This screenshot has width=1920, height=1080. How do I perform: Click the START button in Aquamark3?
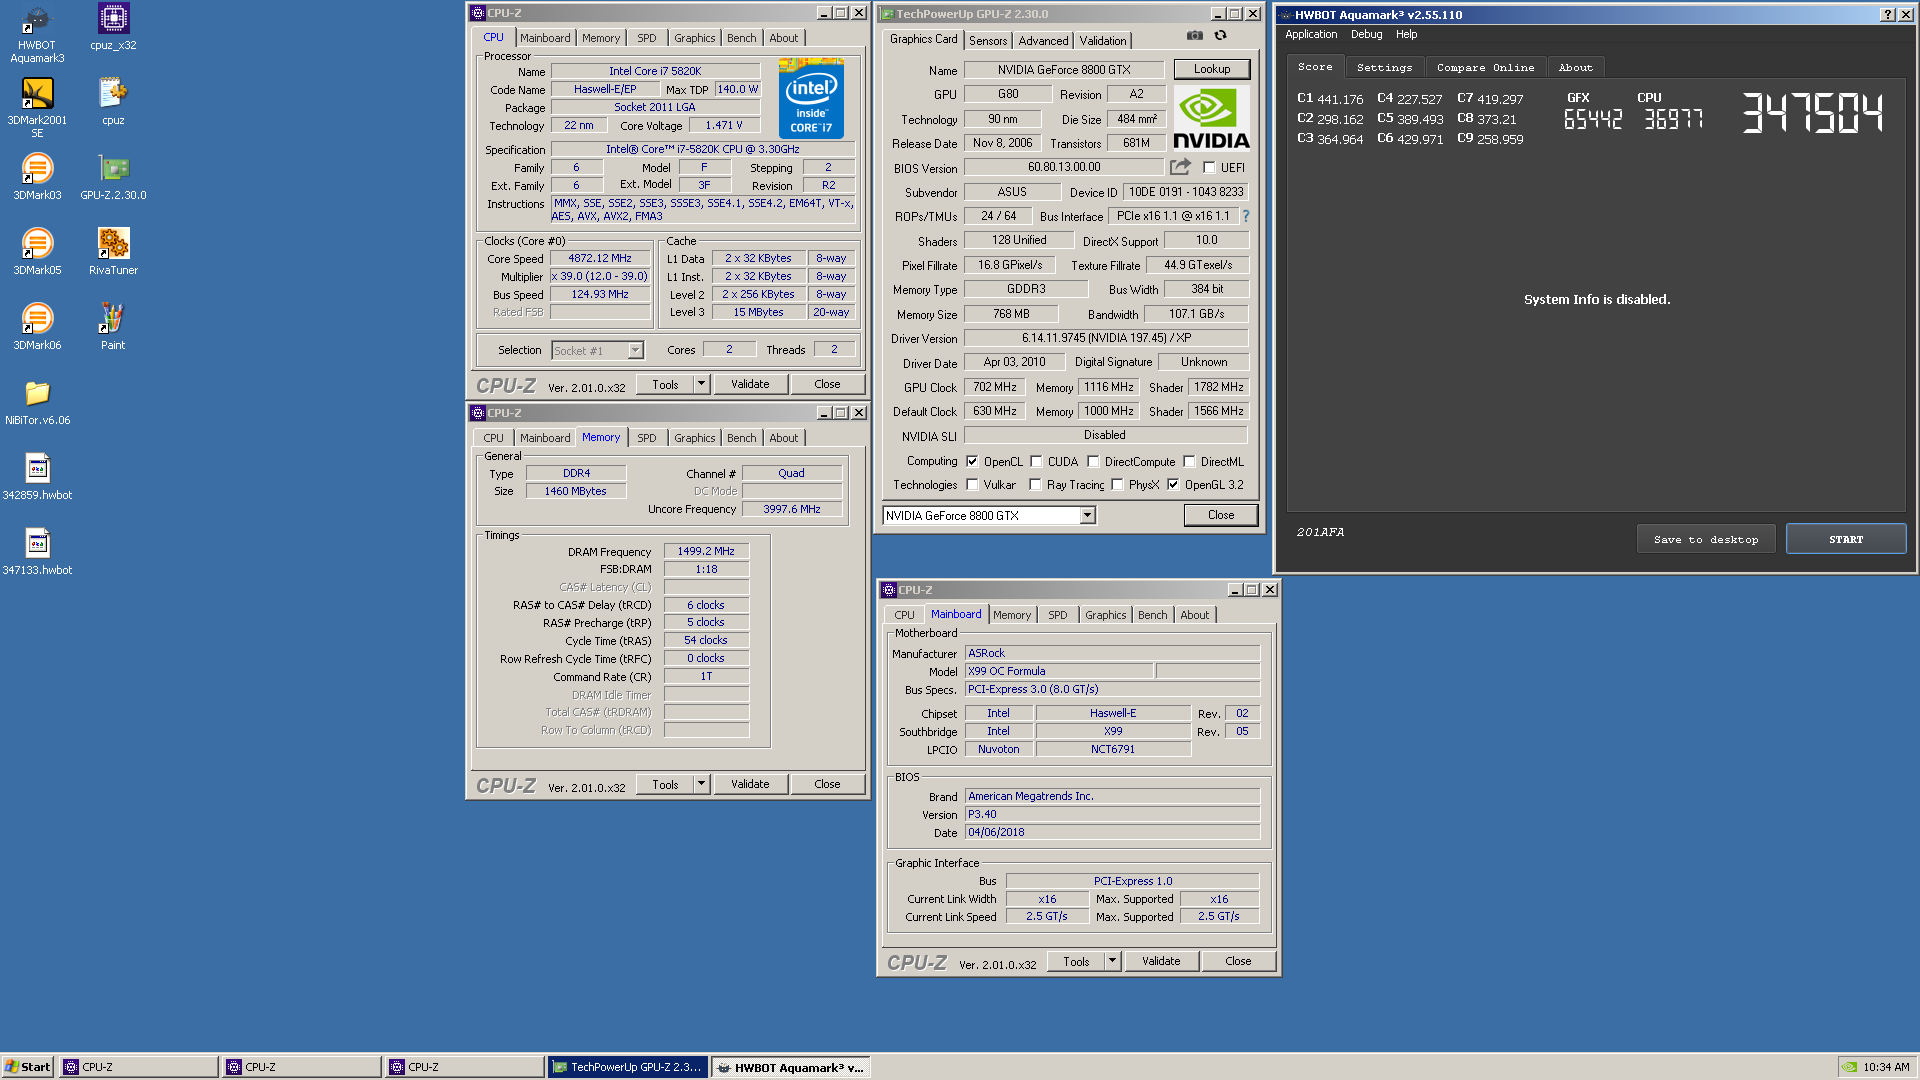(x=1846, y=539)
